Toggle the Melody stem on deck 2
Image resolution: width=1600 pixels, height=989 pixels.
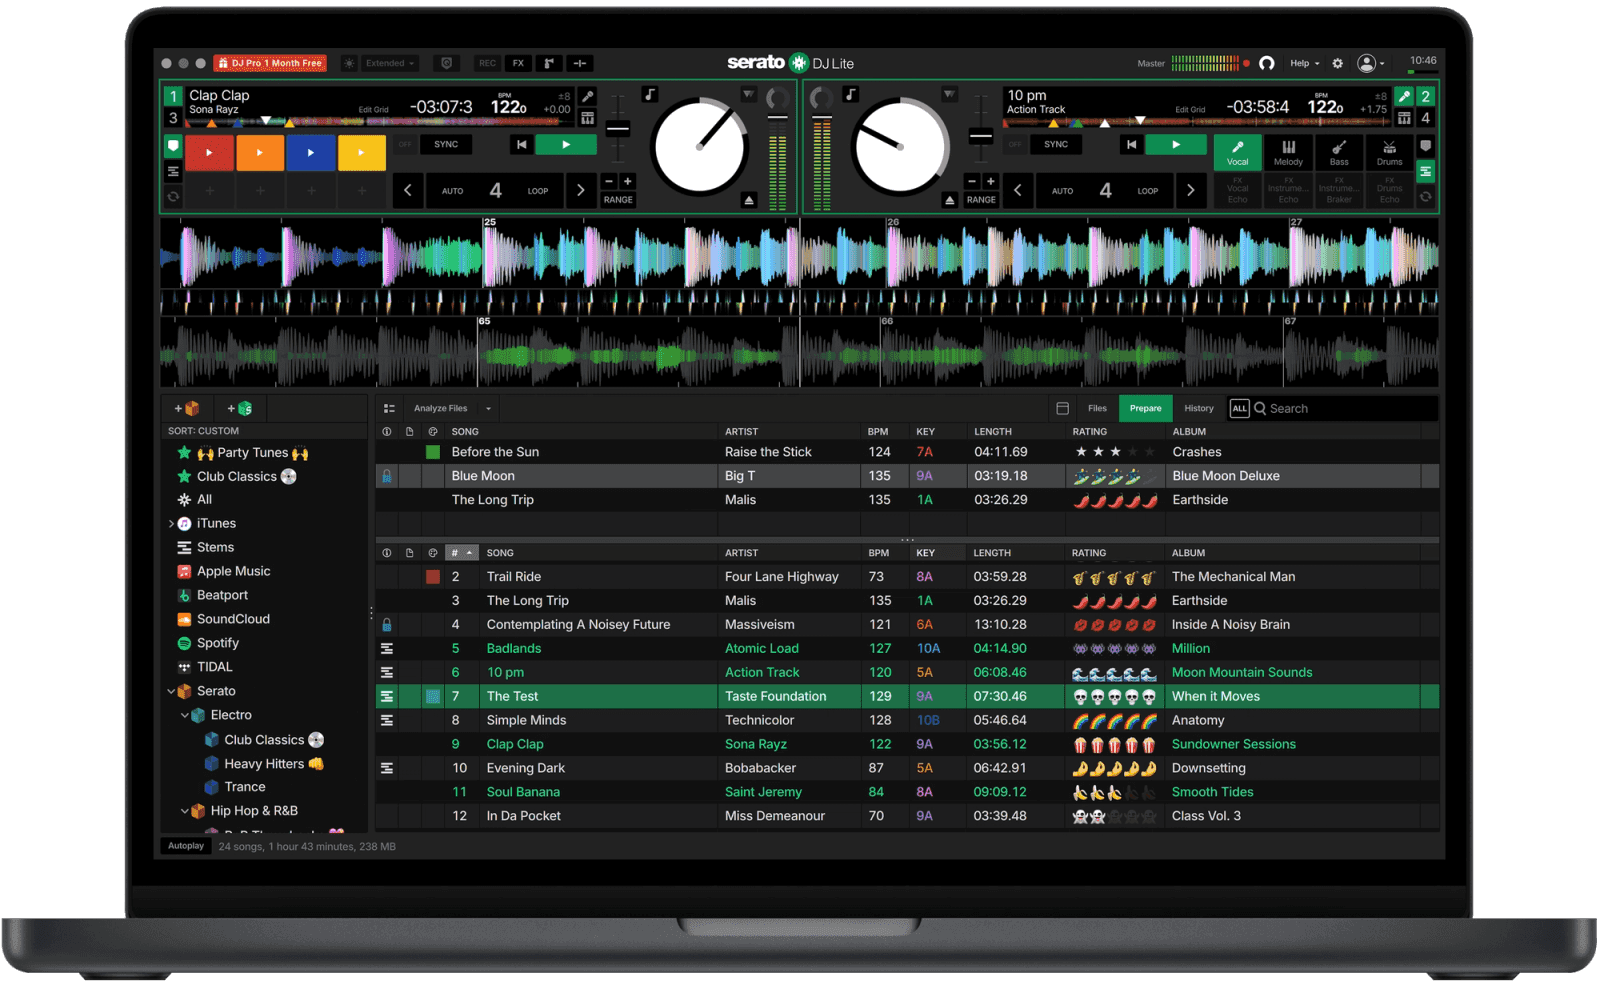(1288, 152)
